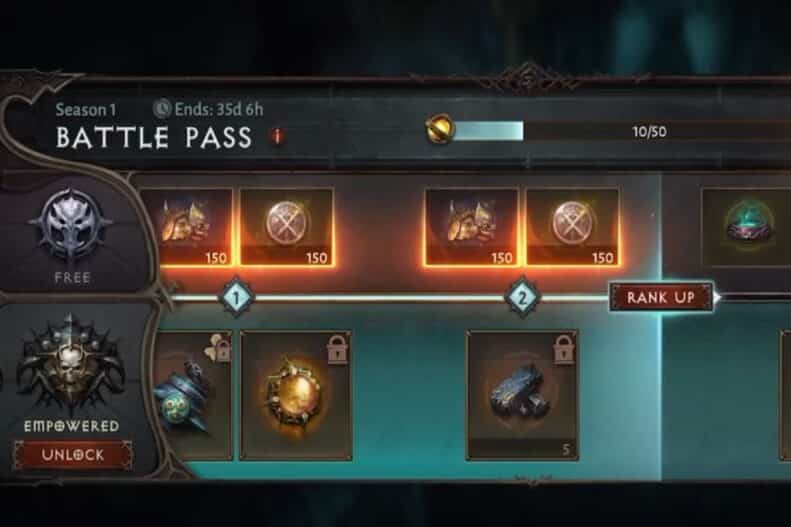Click the gold orb battle points icon
791x527 pixels.
pyautogui.click(x=439, y=129)
